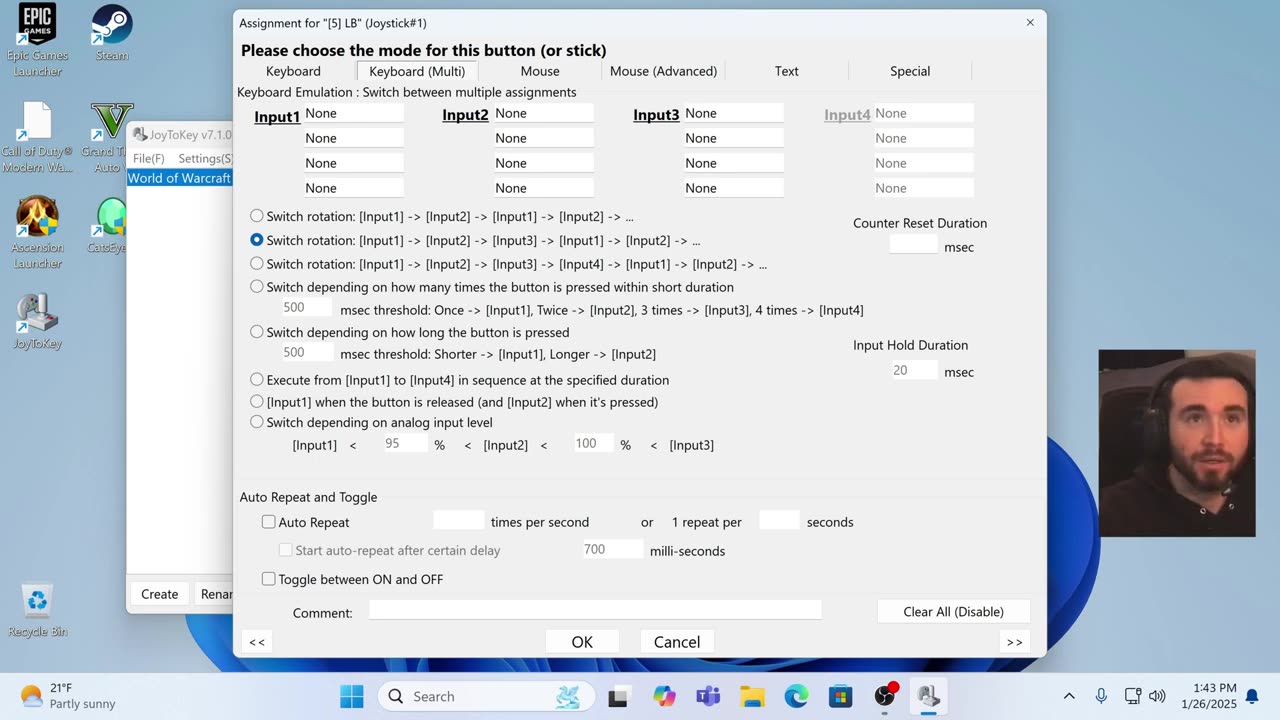
Task: Click the Comment text field
Action: [x=595, y=610]
